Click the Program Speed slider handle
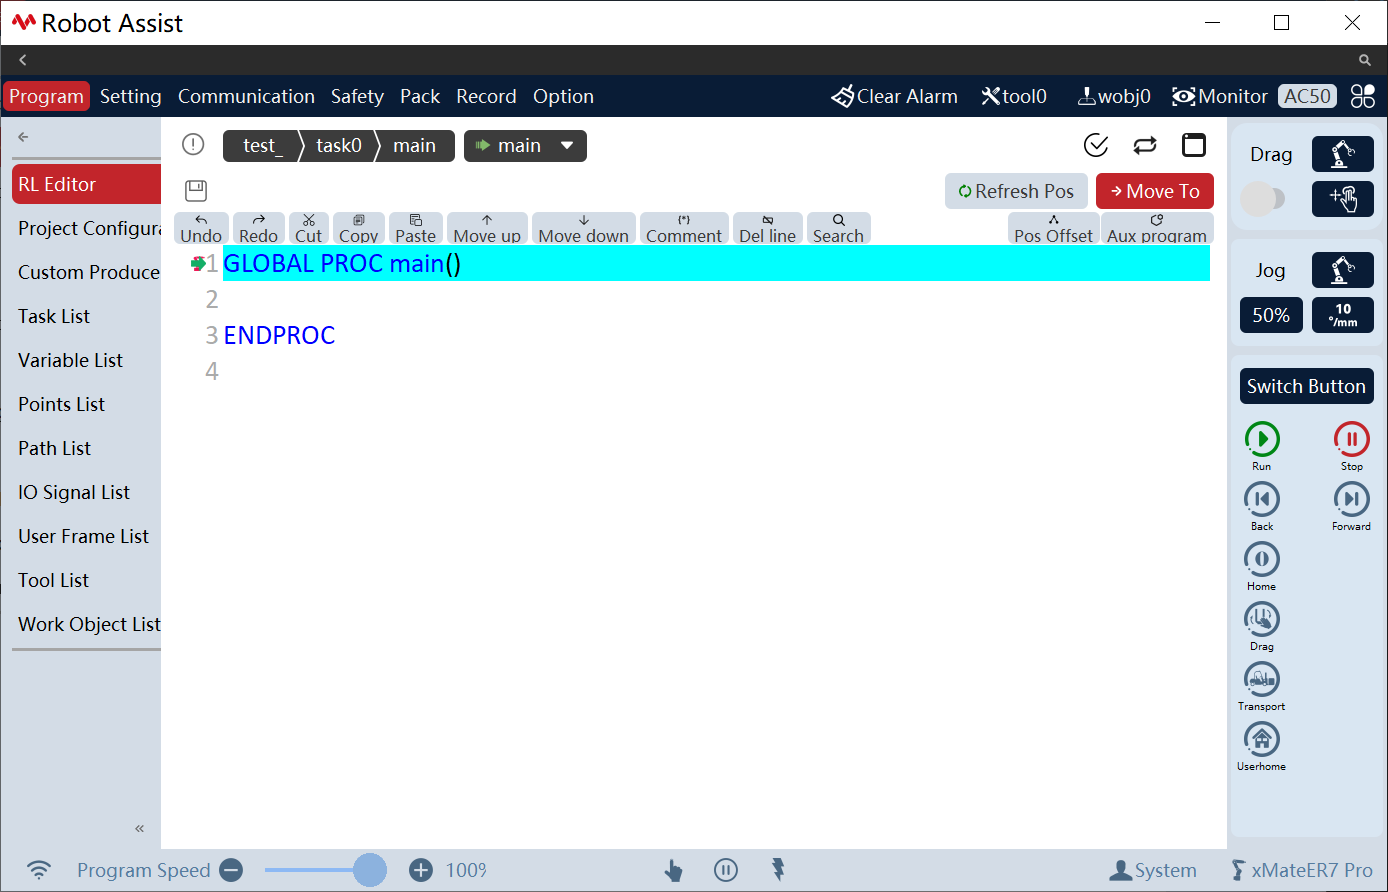Viewport: 1388px width, 892px height. 370,870
